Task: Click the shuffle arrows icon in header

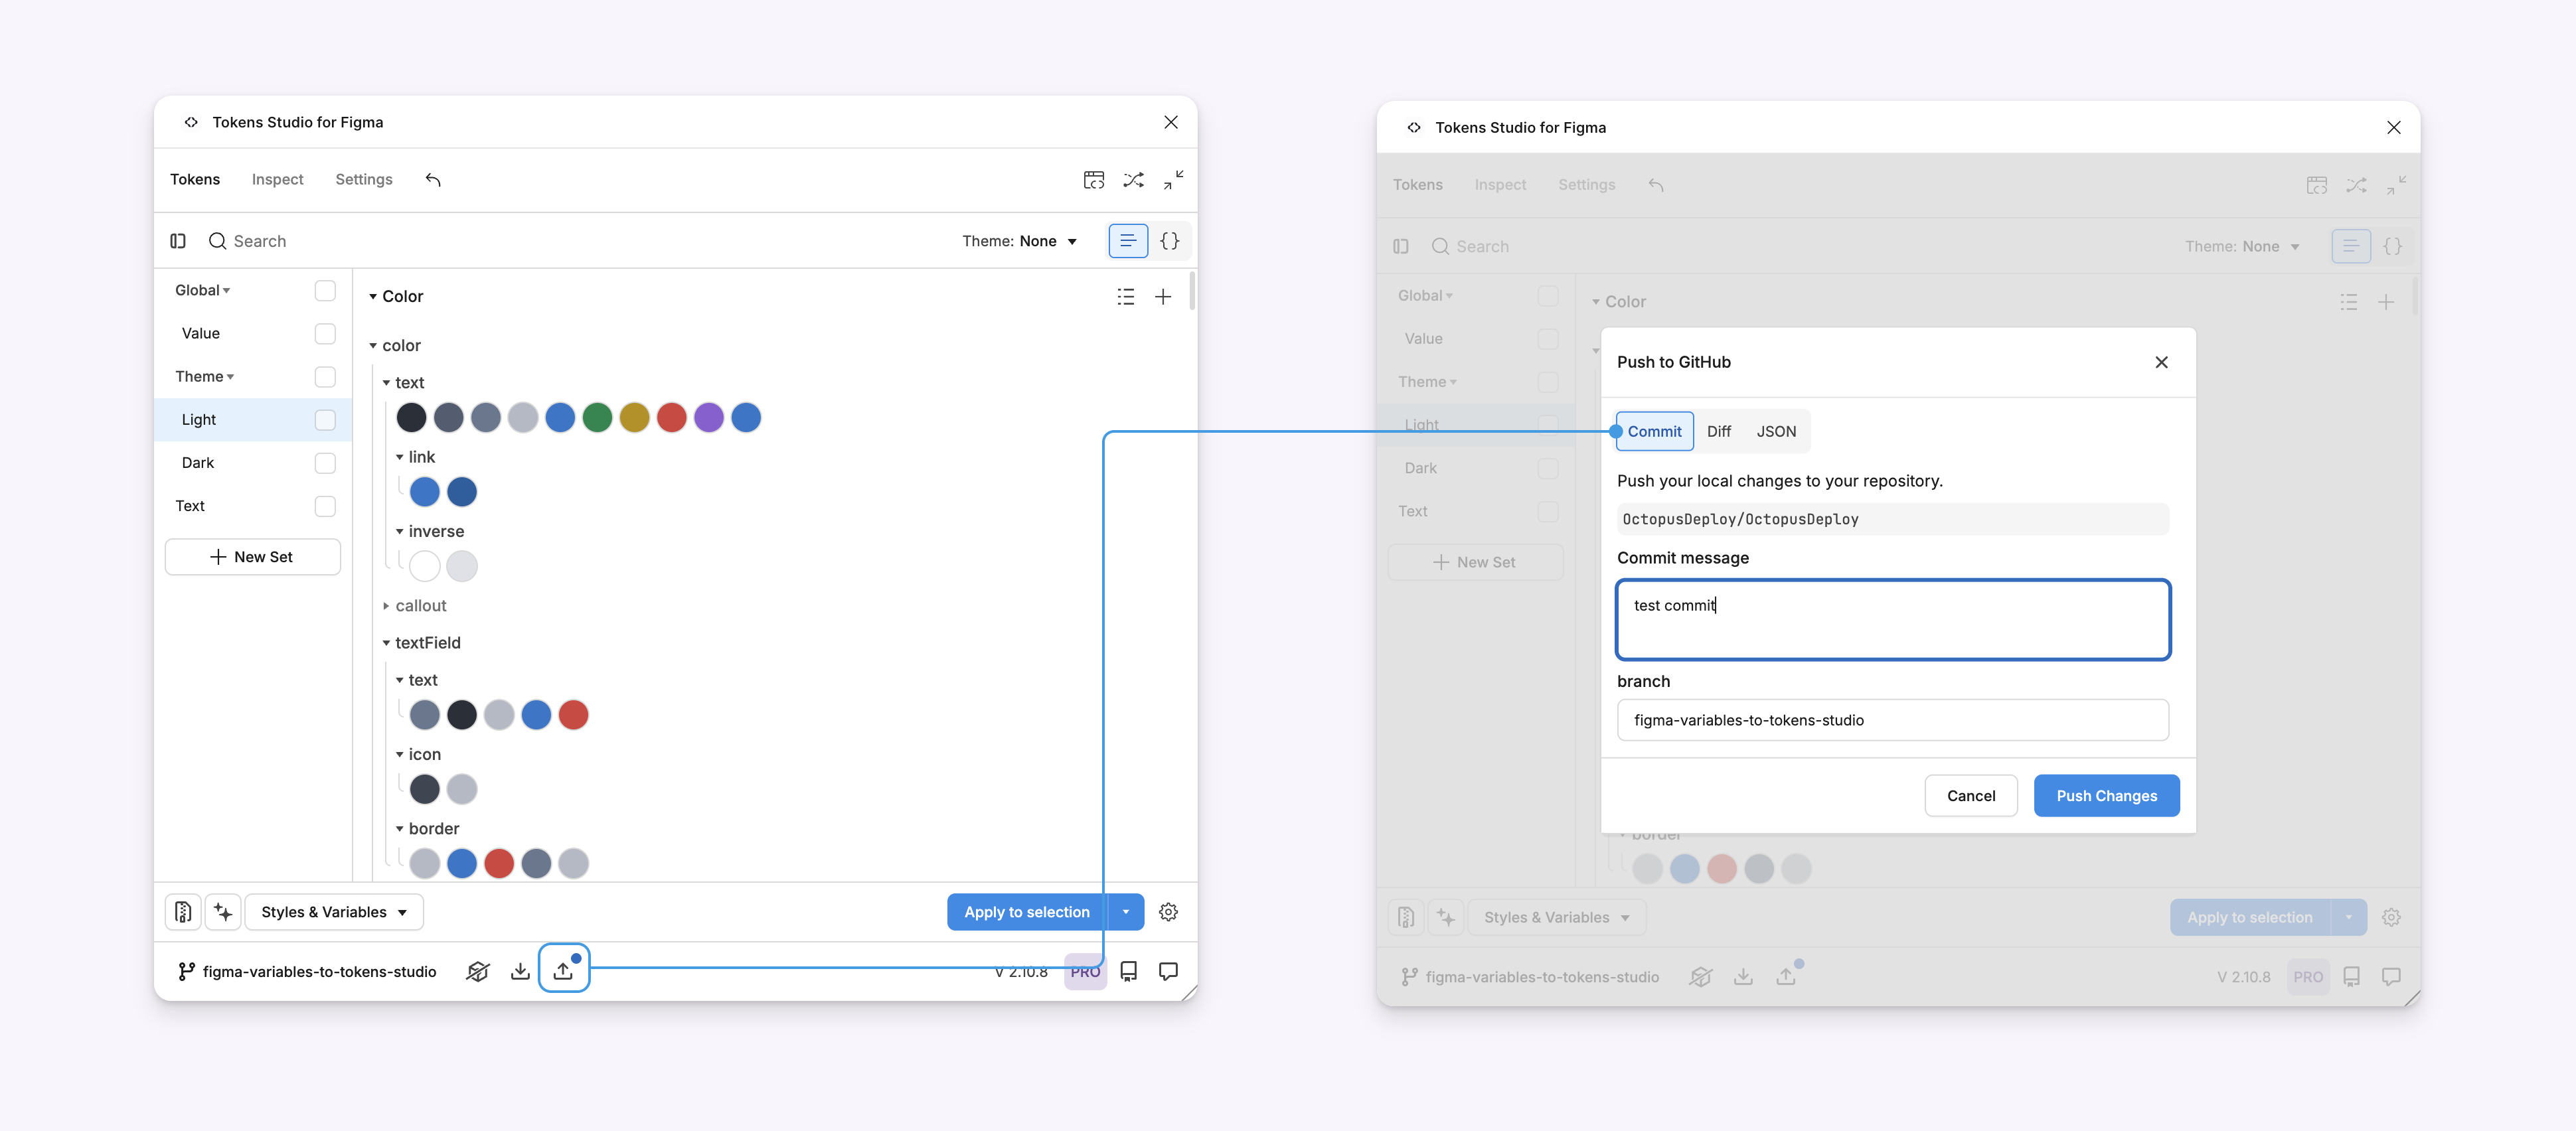Action: click(x=1133, y=180)
